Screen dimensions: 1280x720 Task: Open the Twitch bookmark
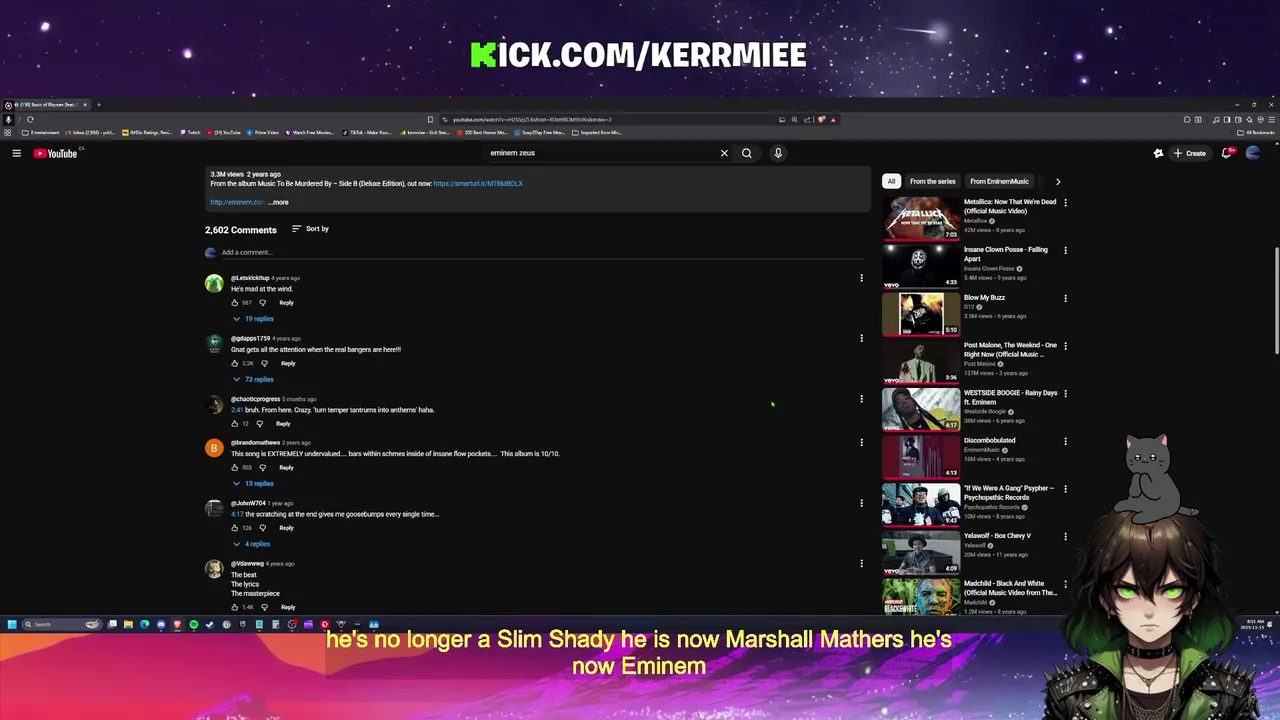[191, 133]
